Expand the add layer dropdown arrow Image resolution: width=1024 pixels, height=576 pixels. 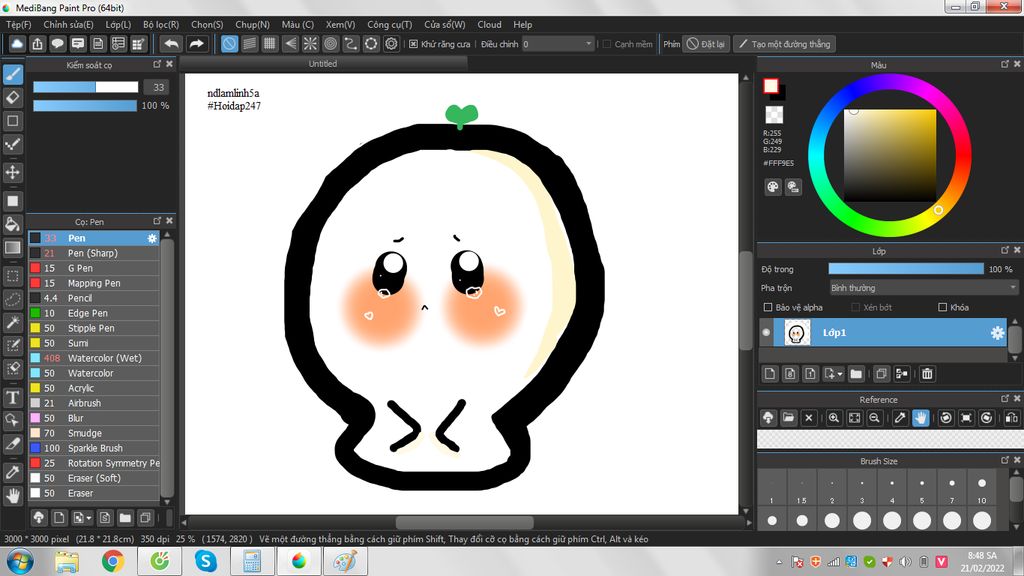coord(839,374)
